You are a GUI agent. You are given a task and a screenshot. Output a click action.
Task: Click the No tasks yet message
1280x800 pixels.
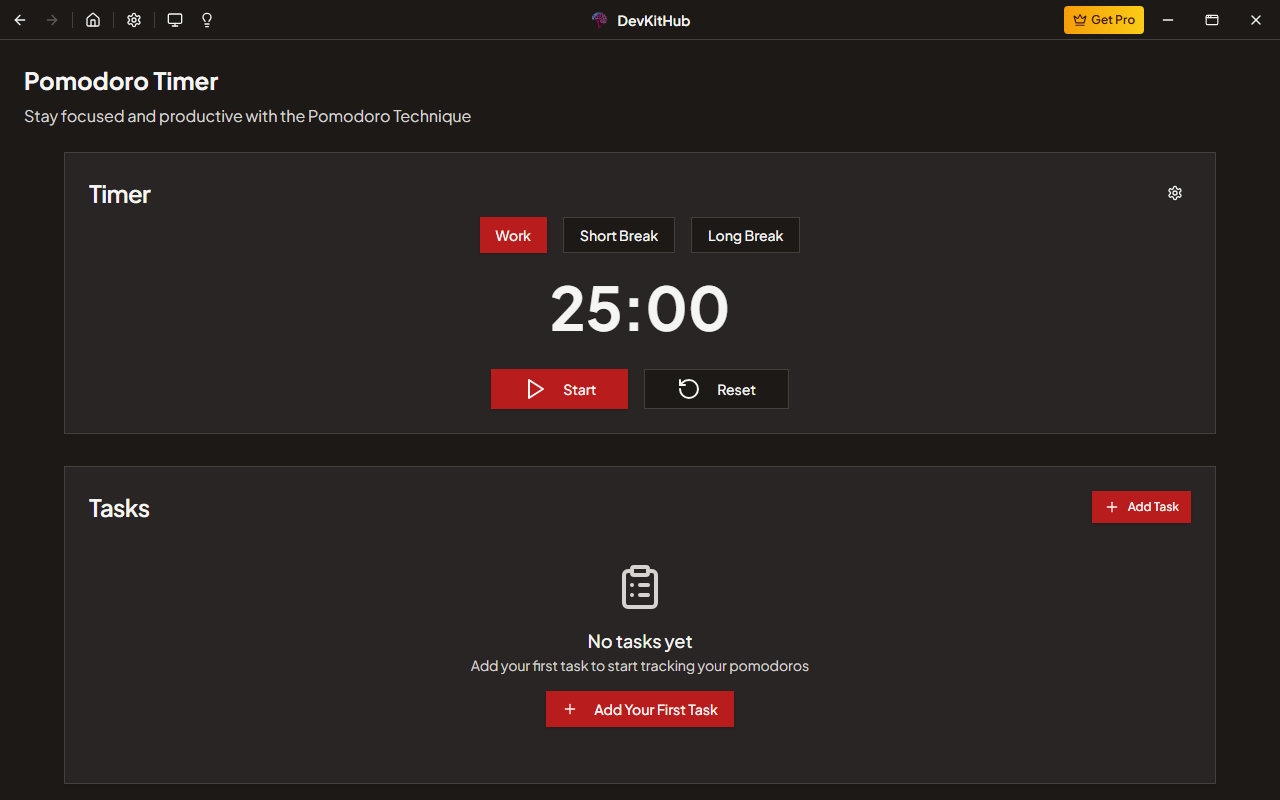(640, 641)
